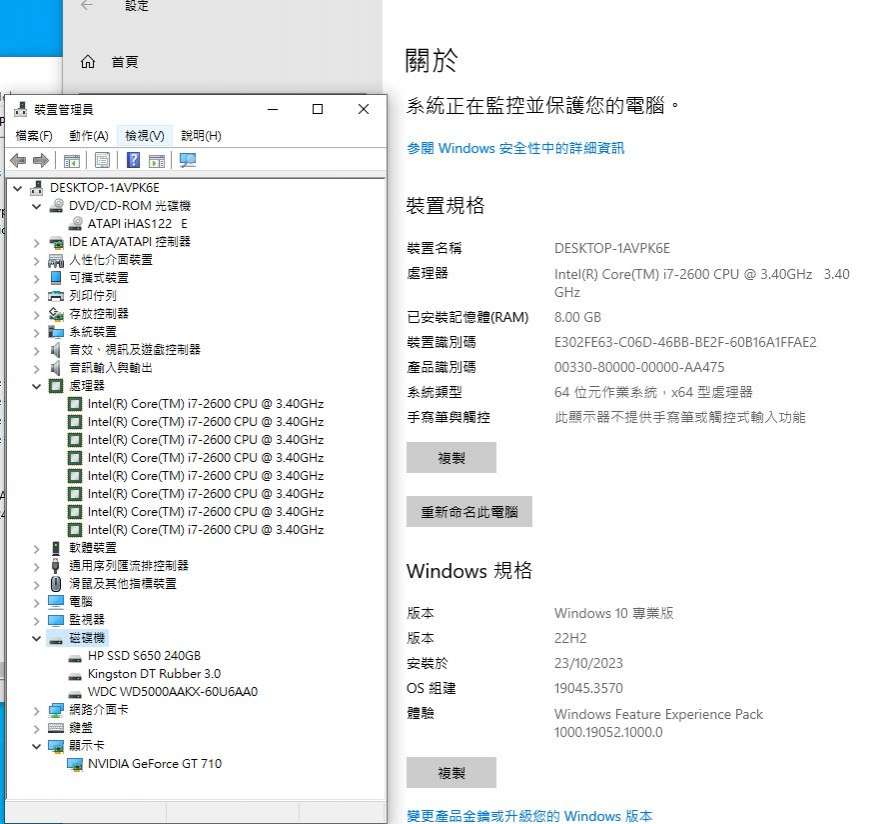Expand the 存放控制器 category

click(36, 314)
